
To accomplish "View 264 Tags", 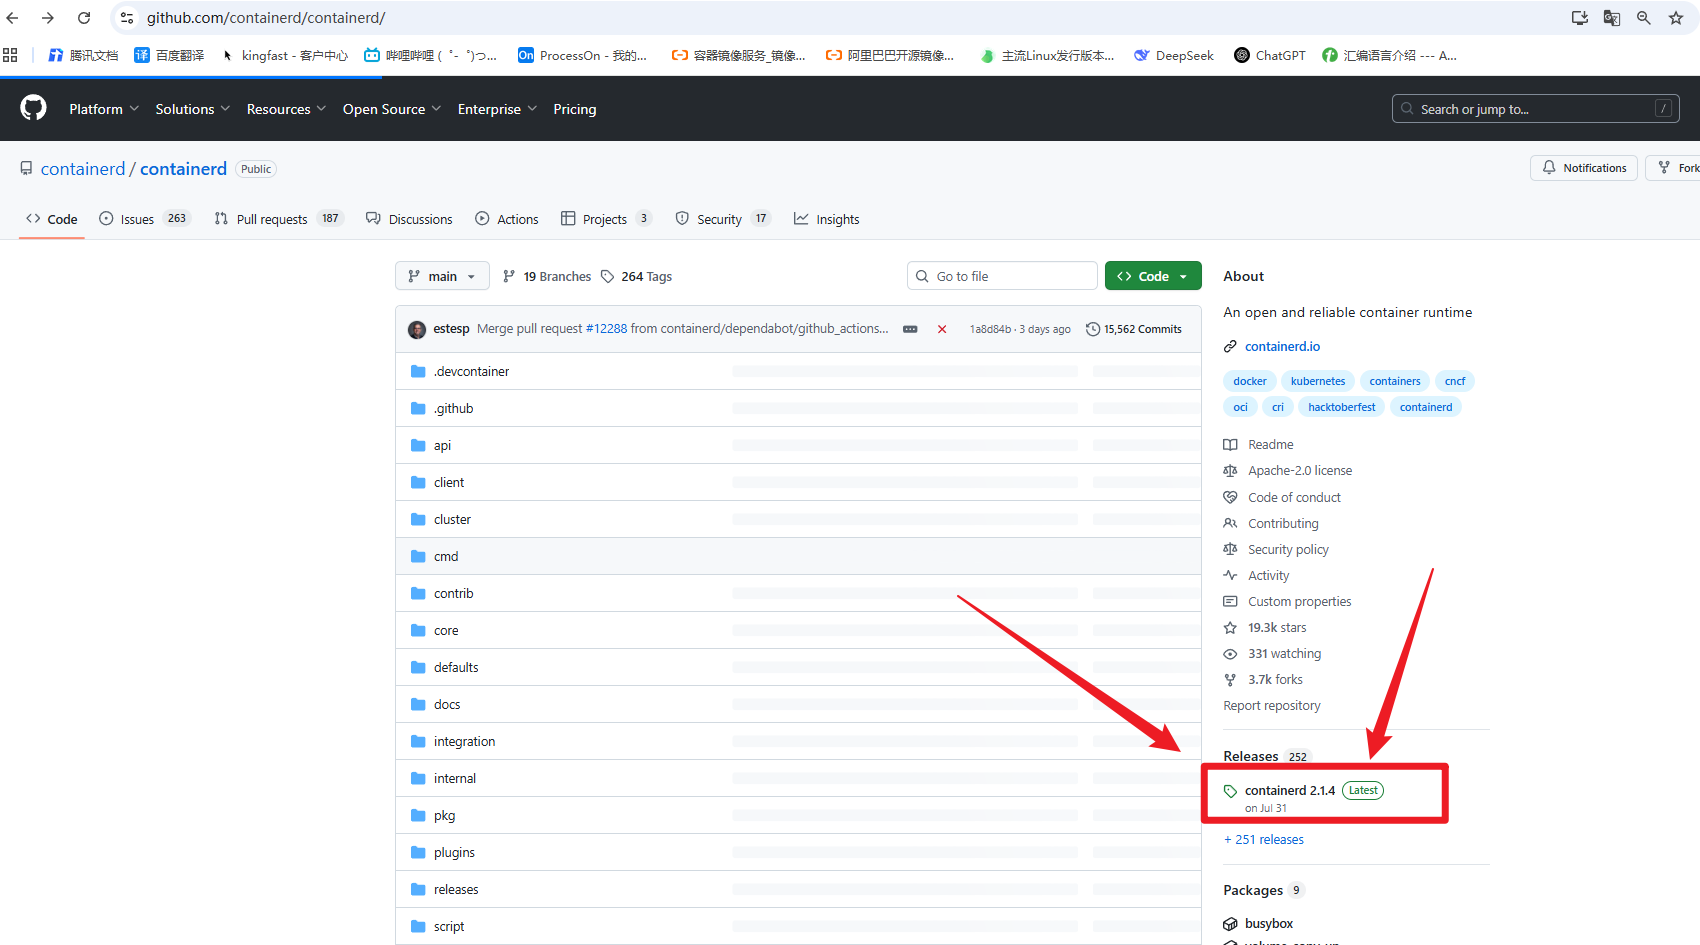I will click(636, 276).
